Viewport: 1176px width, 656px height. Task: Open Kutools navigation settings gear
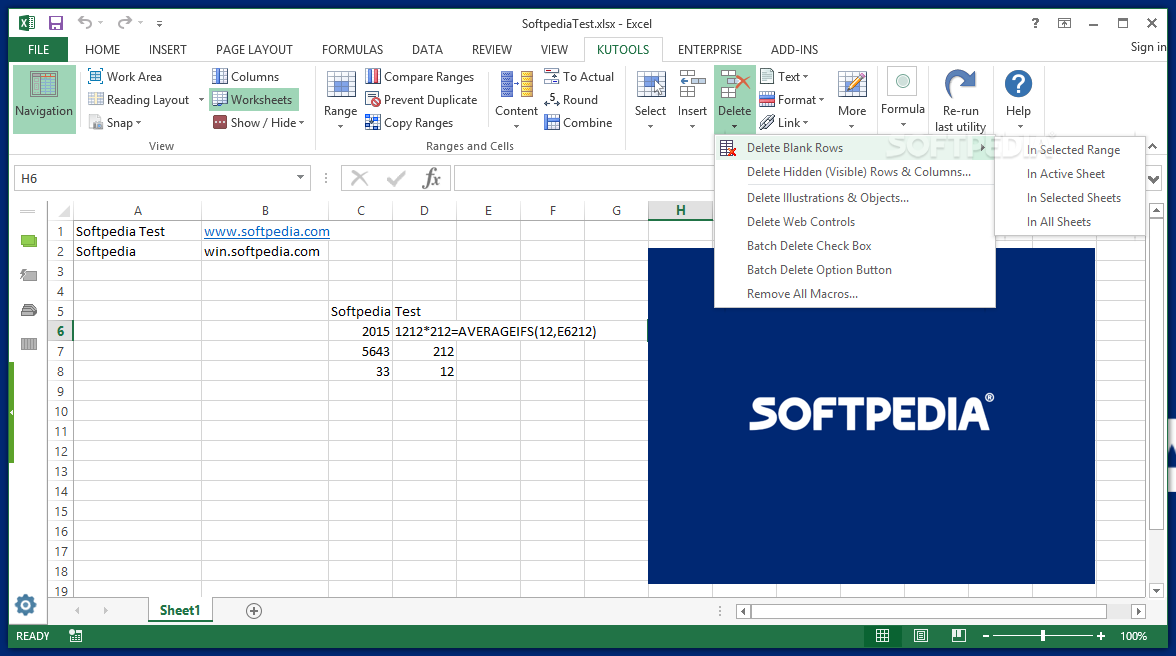[x=26, y=605]
